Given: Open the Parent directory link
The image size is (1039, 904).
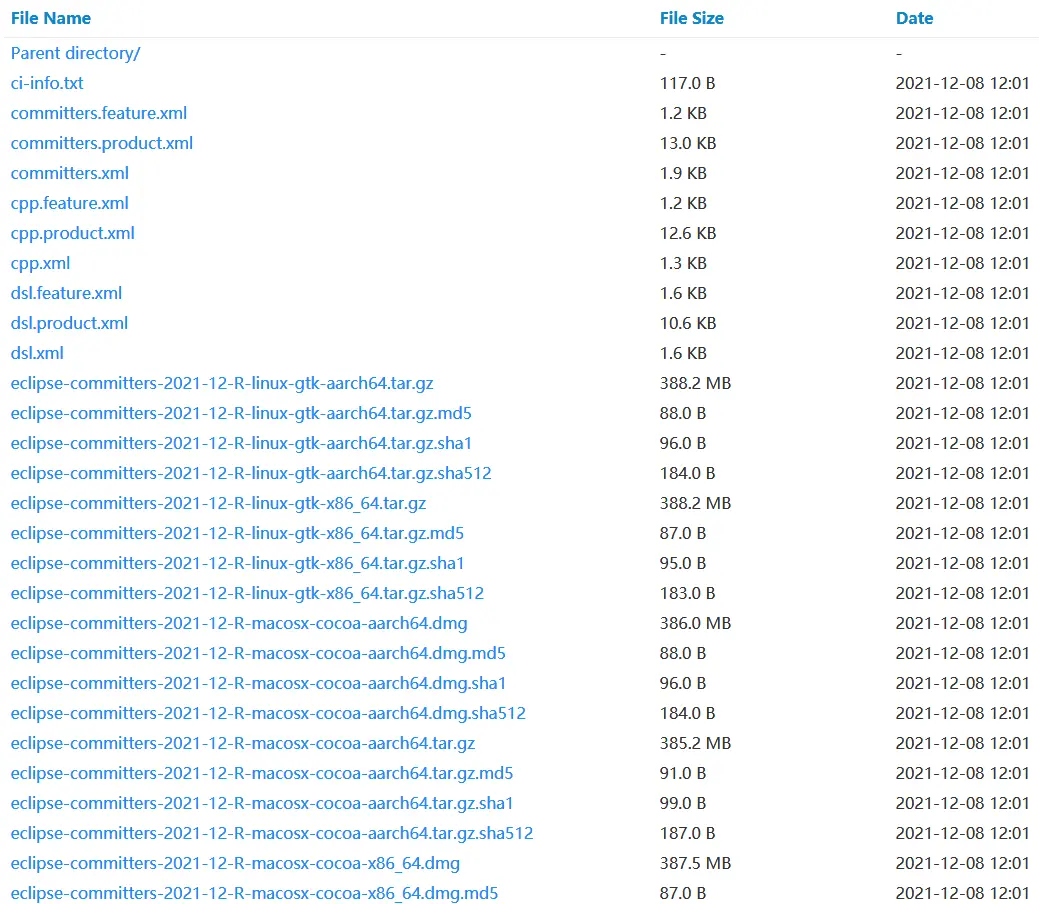Looking at the screenshot, I should coord(75,53).
